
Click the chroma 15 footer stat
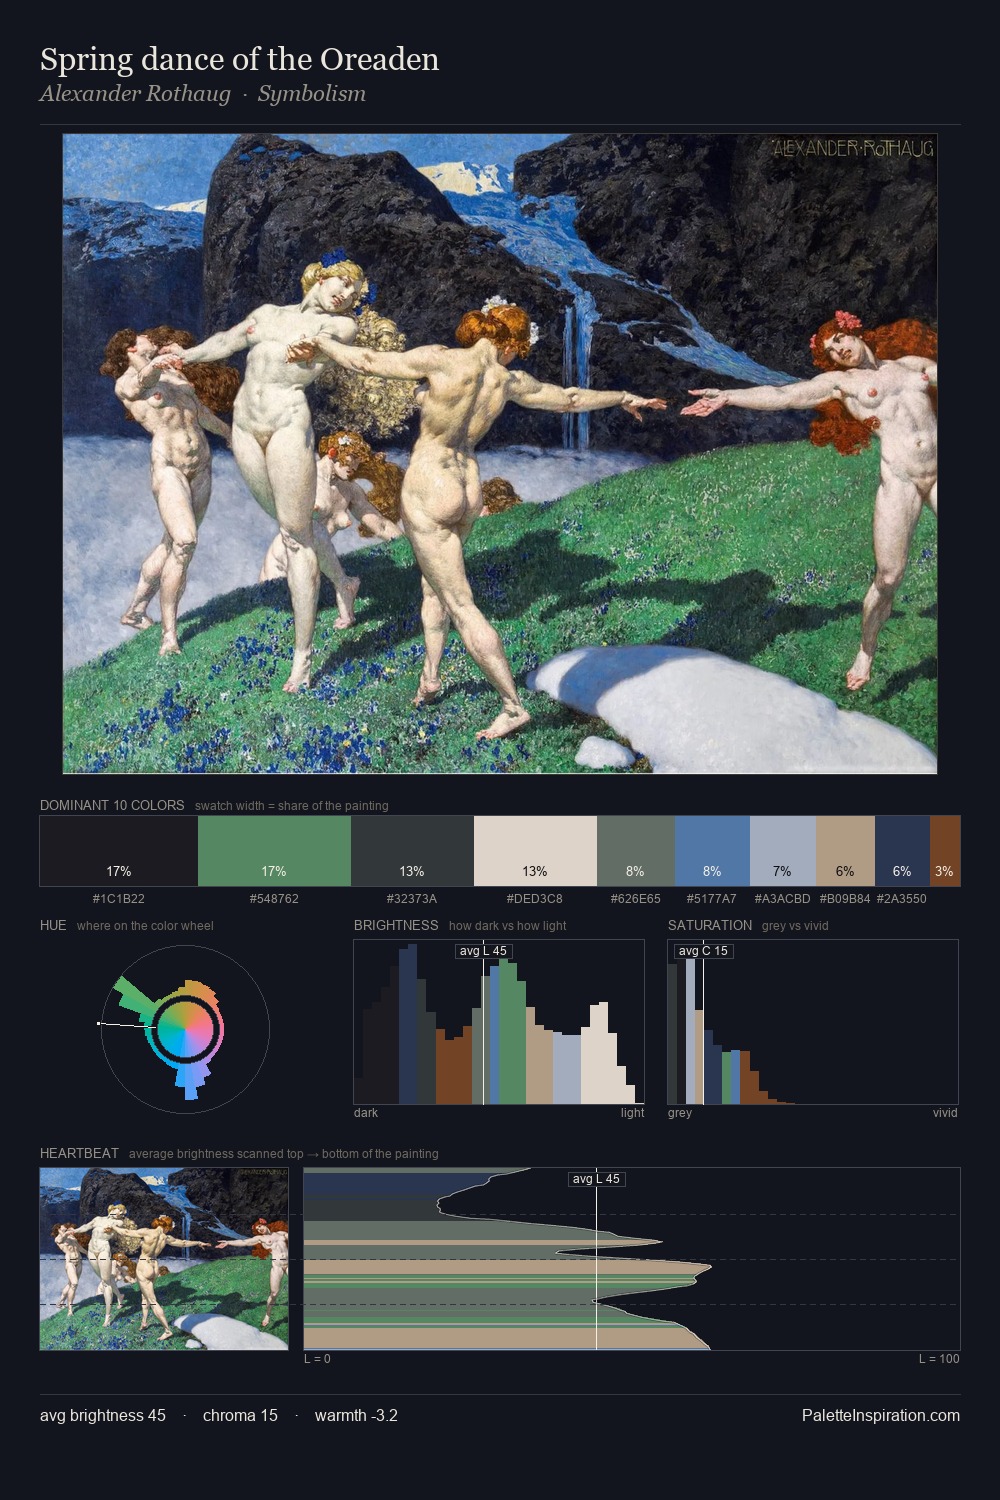point(240,1415)
